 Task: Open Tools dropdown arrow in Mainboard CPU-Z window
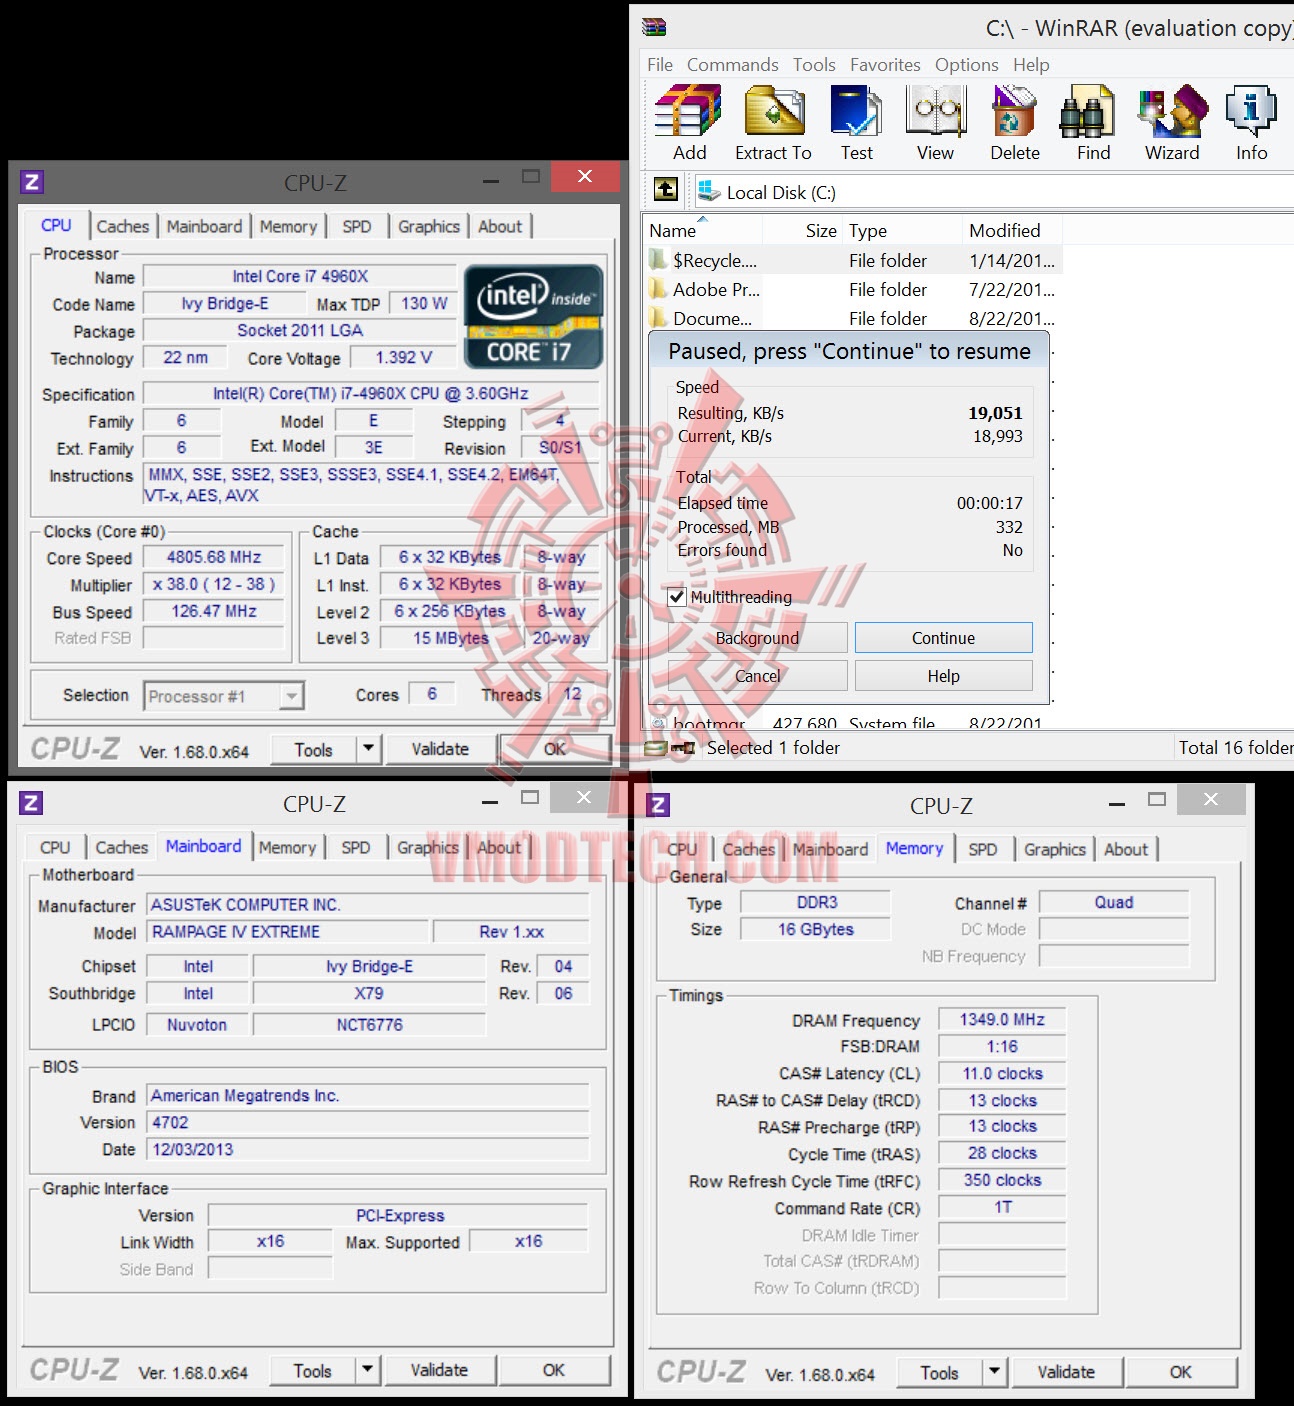pos(367,1370)
